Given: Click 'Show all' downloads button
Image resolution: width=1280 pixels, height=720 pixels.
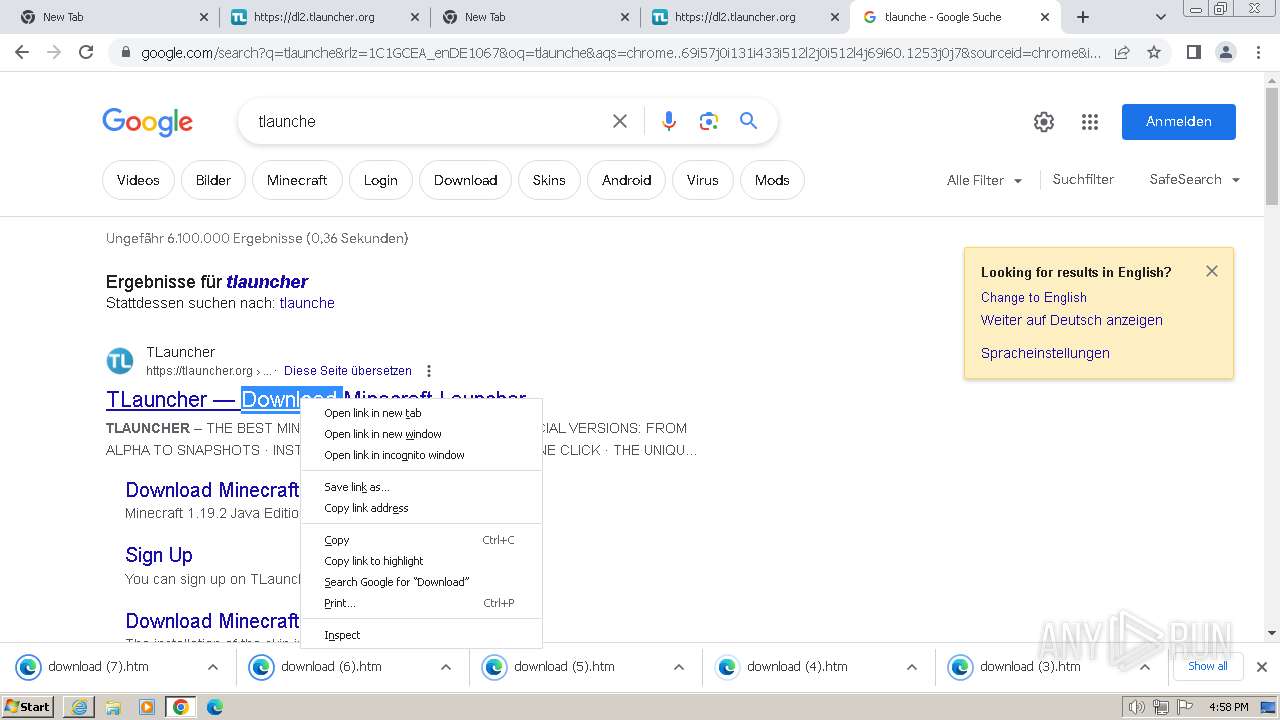Looking at the screenshot, I should pos(1208,667).
